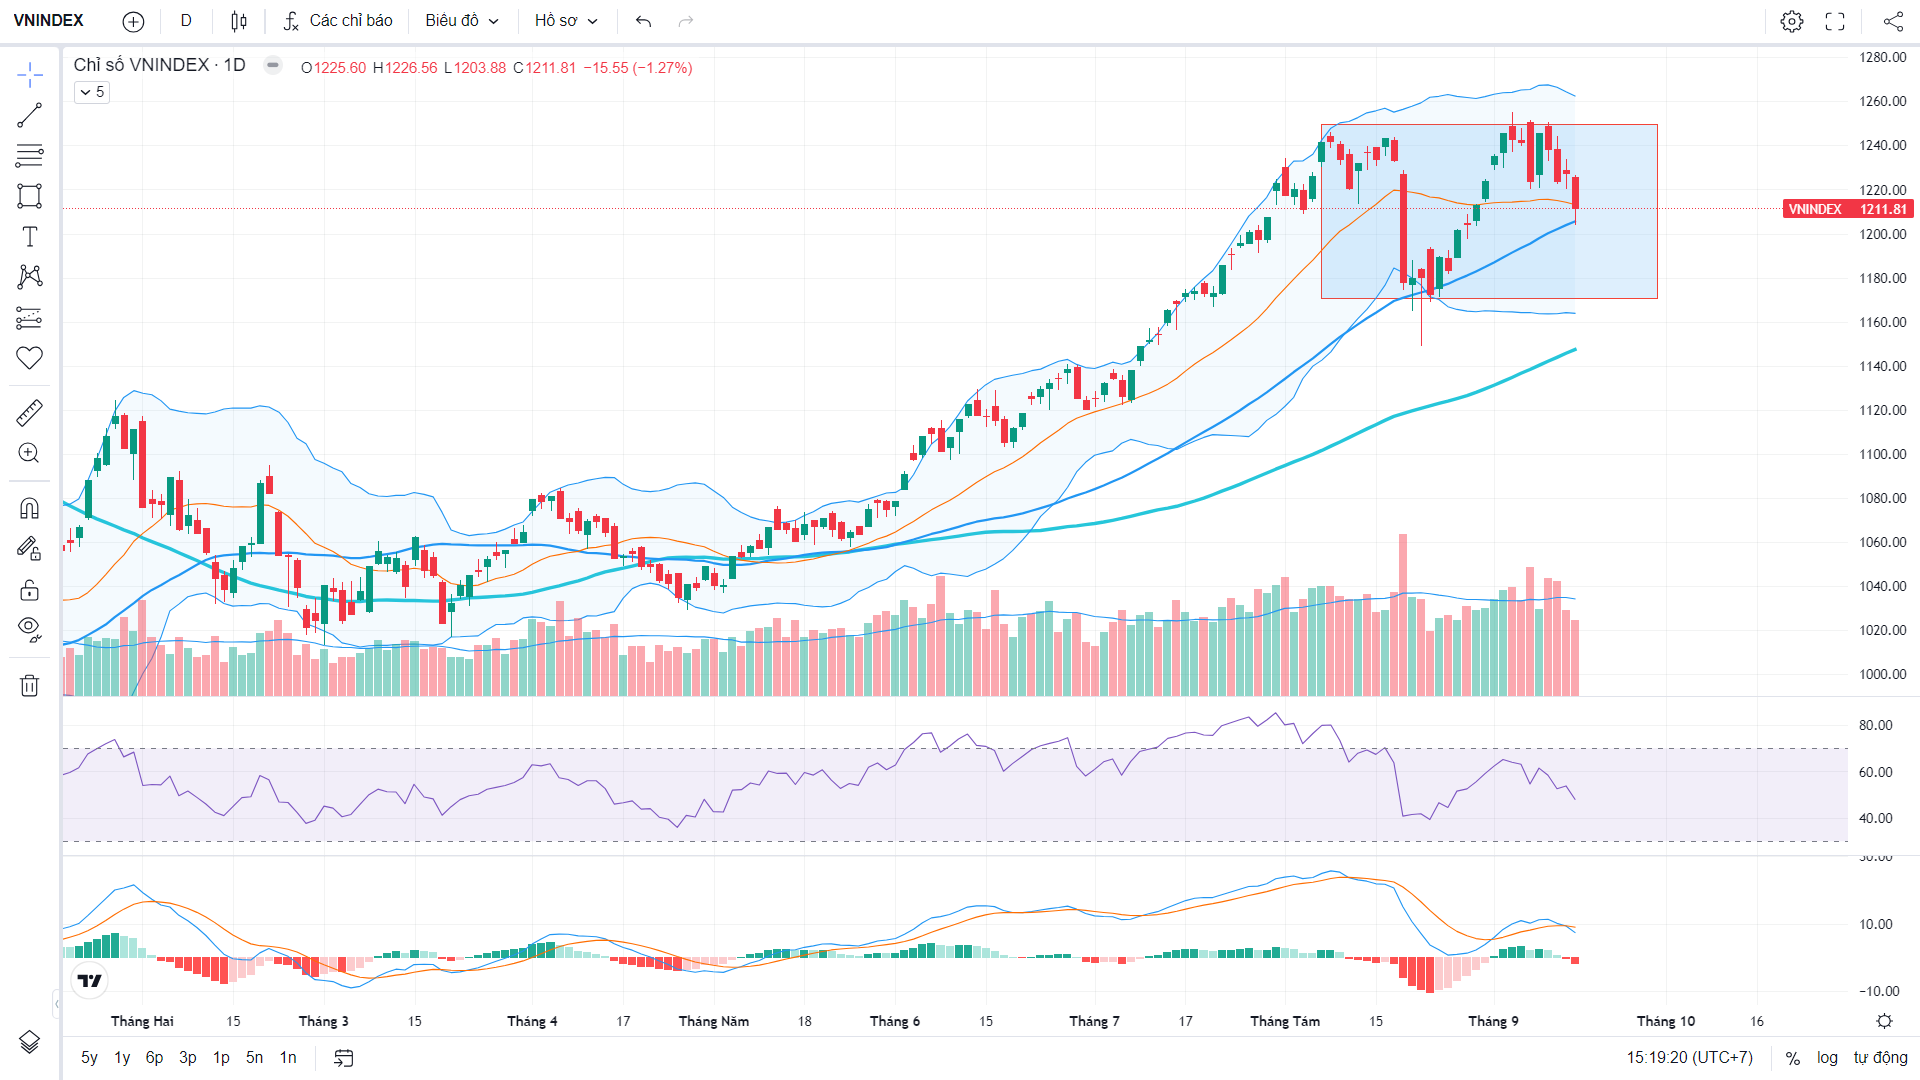Share the chart via share icon
1920x1080 pixels.
[x=1893, y=21]
